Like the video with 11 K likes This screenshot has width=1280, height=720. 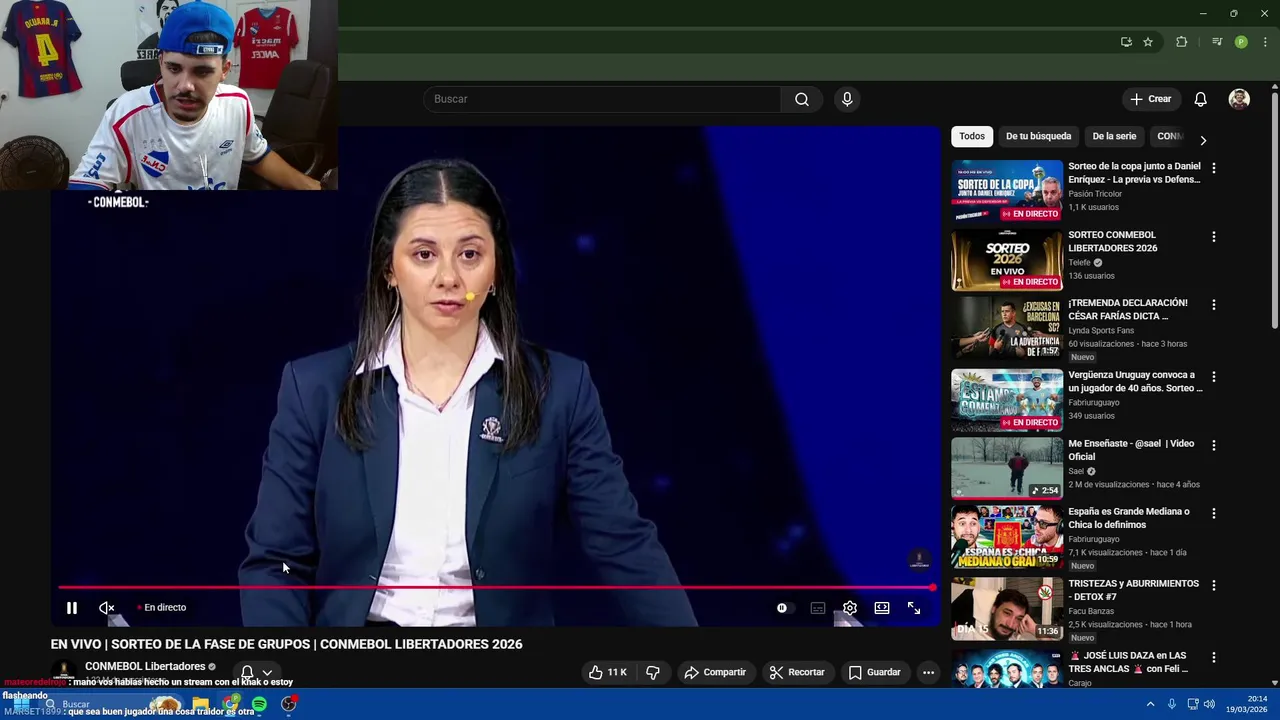click(608, 672)
